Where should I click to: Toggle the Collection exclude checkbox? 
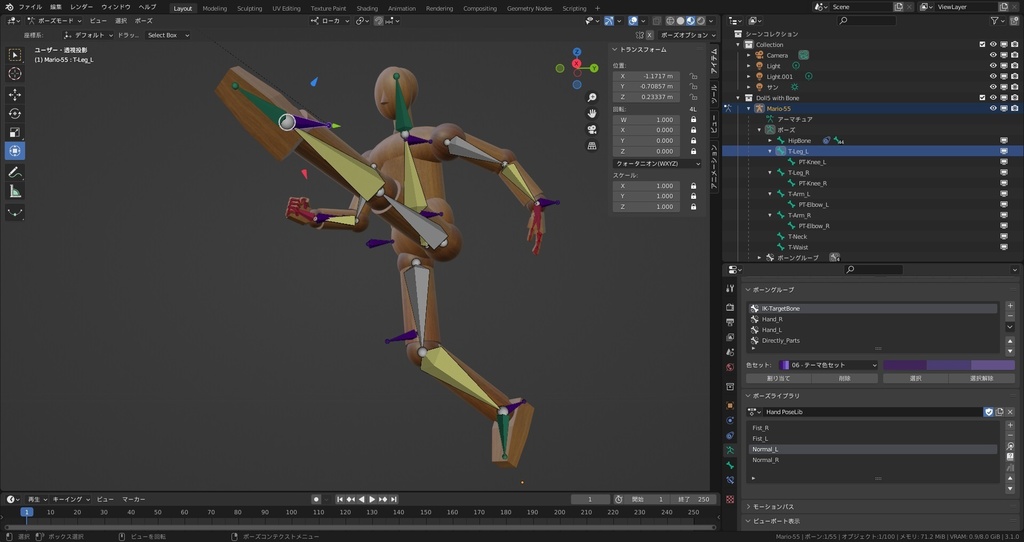[981, 44]
